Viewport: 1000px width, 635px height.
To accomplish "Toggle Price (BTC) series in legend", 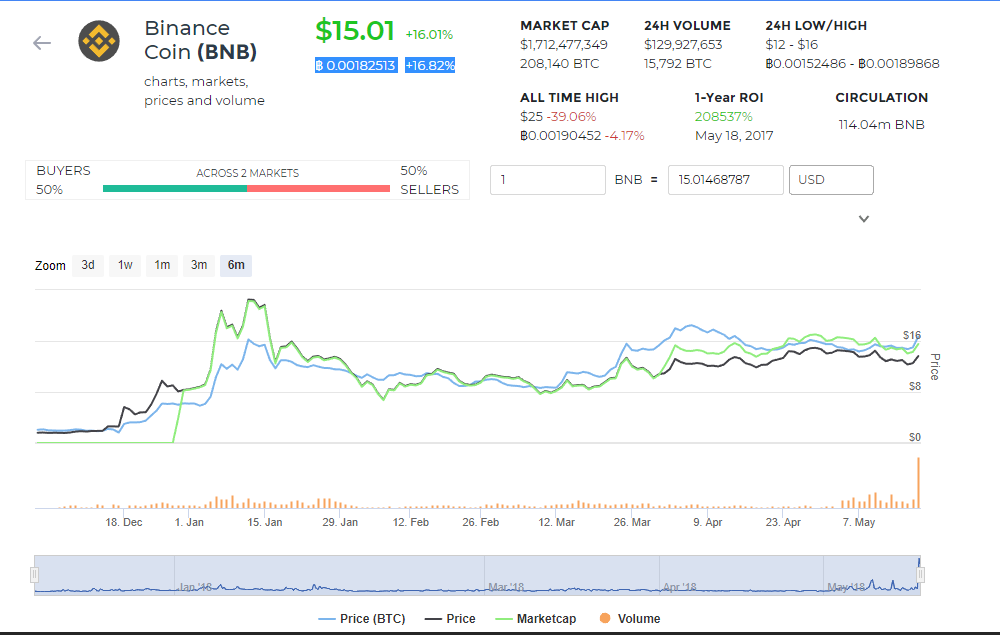I will point(362,618).
